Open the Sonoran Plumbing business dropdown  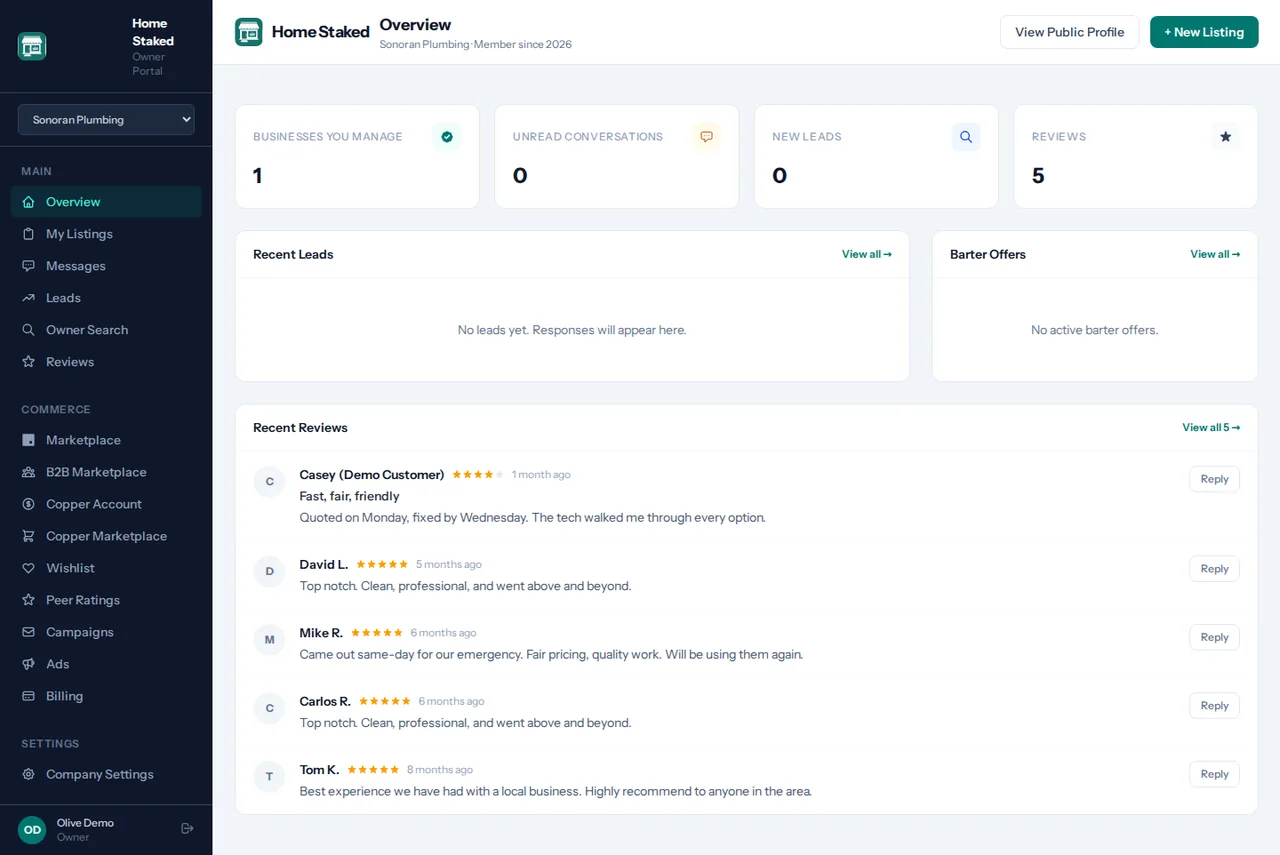pyautogui.click(x=106, y=120)
